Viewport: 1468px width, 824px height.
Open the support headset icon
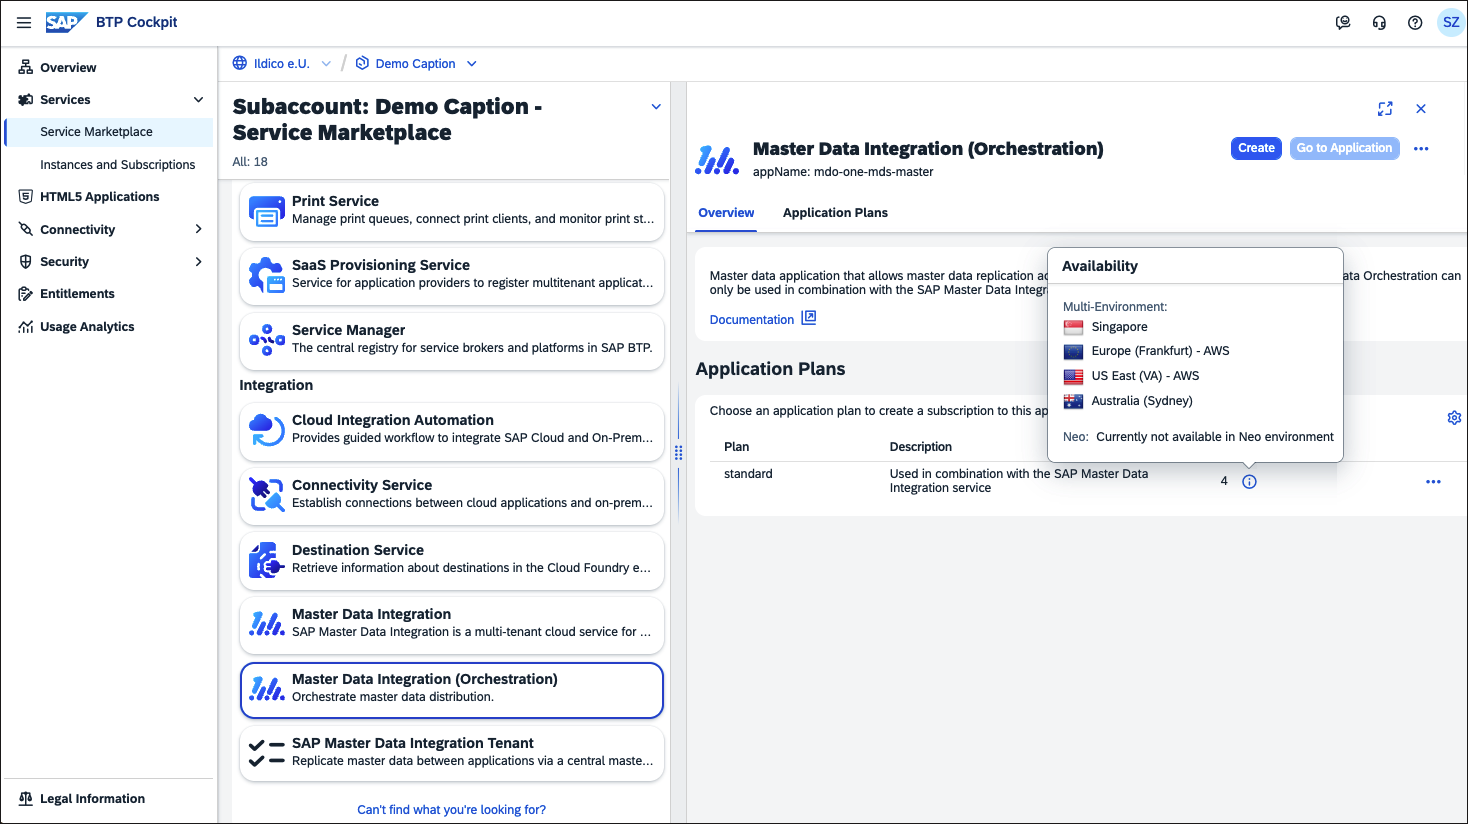[1379, 22]
